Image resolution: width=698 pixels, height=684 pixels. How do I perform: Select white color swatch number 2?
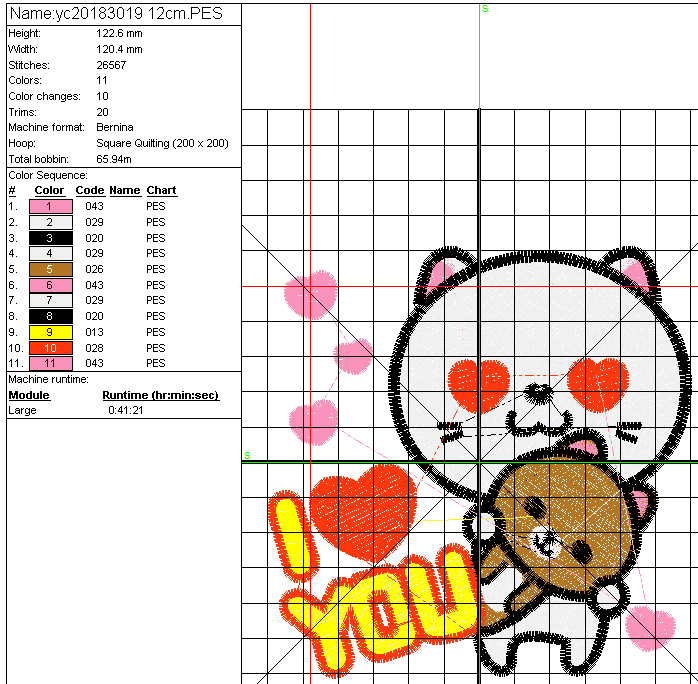(51, 222)
